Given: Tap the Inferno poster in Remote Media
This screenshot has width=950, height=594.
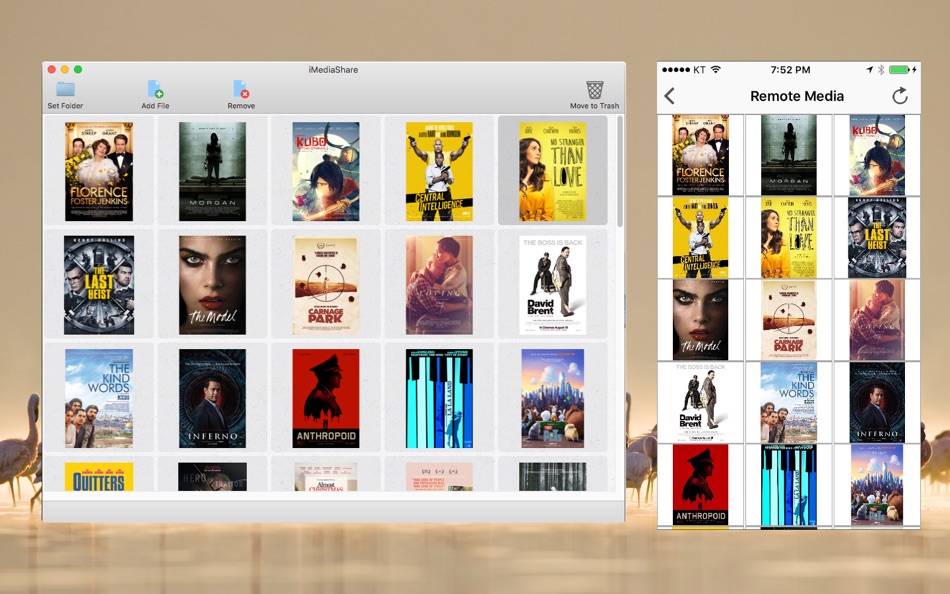Looking at the screenshot, I should pos(877,402).
